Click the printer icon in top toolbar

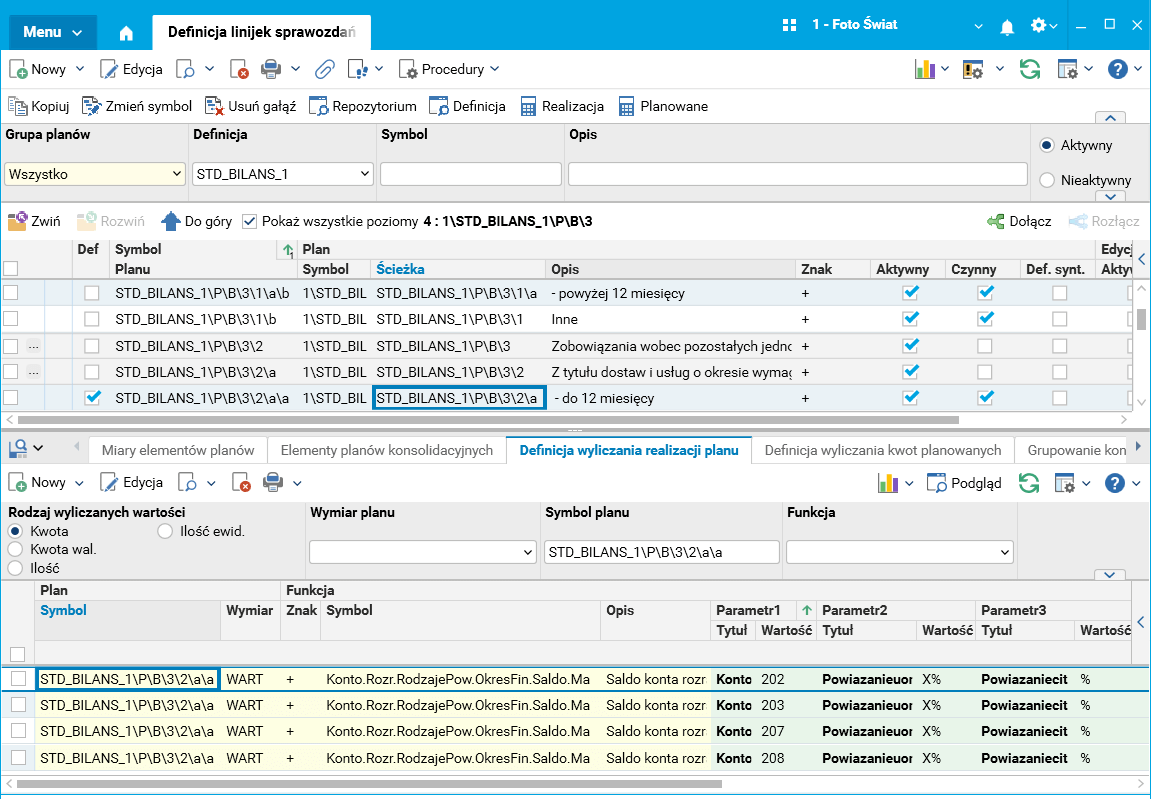pos(270,69)
